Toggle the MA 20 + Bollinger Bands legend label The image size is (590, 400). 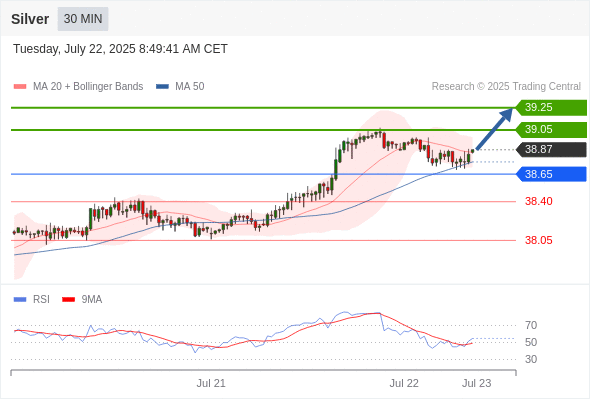coord(88,87)
